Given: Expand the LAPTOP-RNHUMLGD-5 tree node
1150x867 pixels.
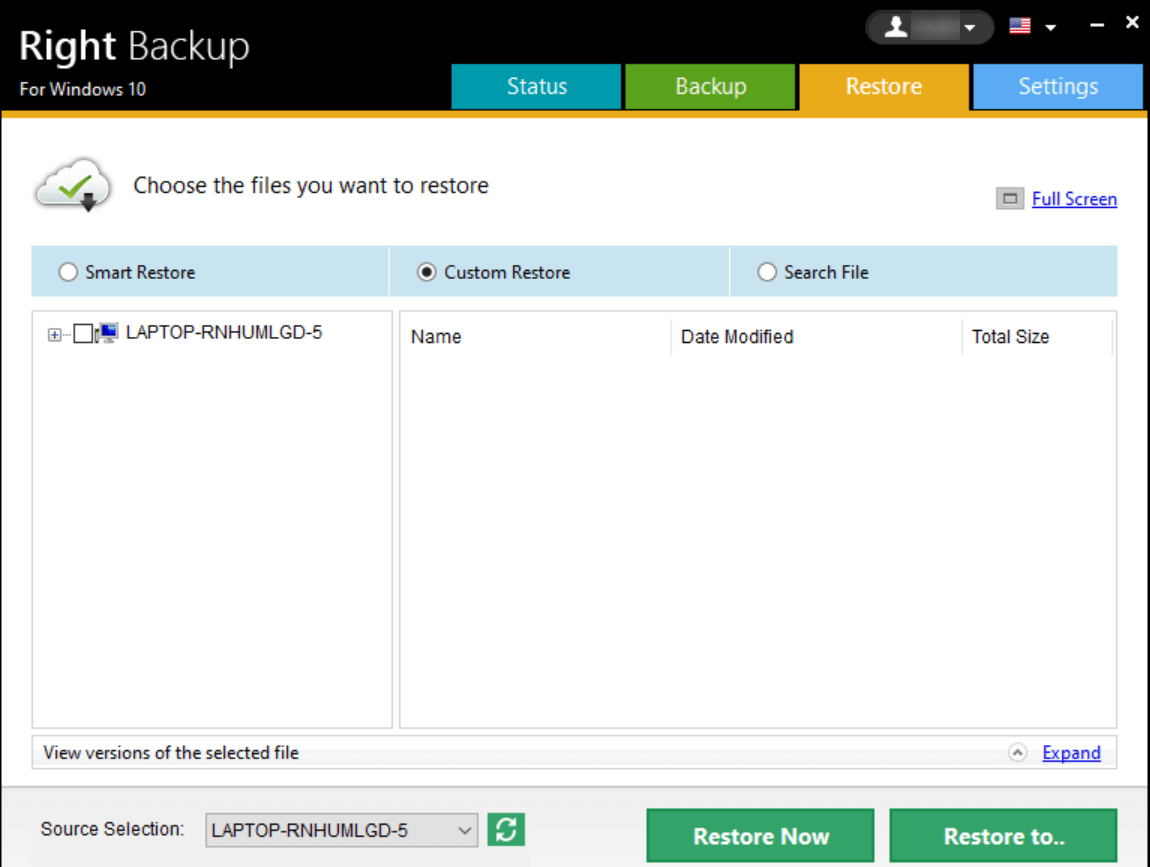Looking at the screenshot, I should 54,335.
